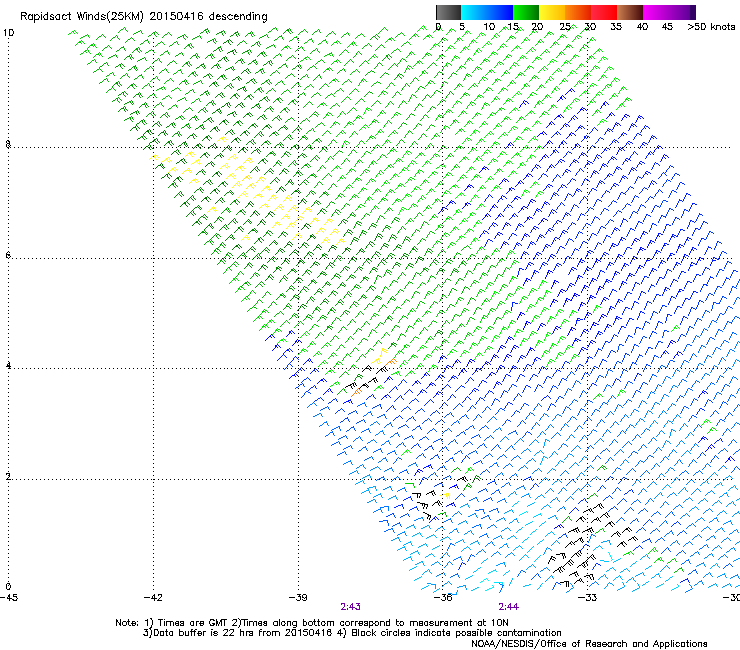Click the '2' latitude axis label
Image resolution: width=740 pixels, height=650 pixels.
[x=8, y=477]
